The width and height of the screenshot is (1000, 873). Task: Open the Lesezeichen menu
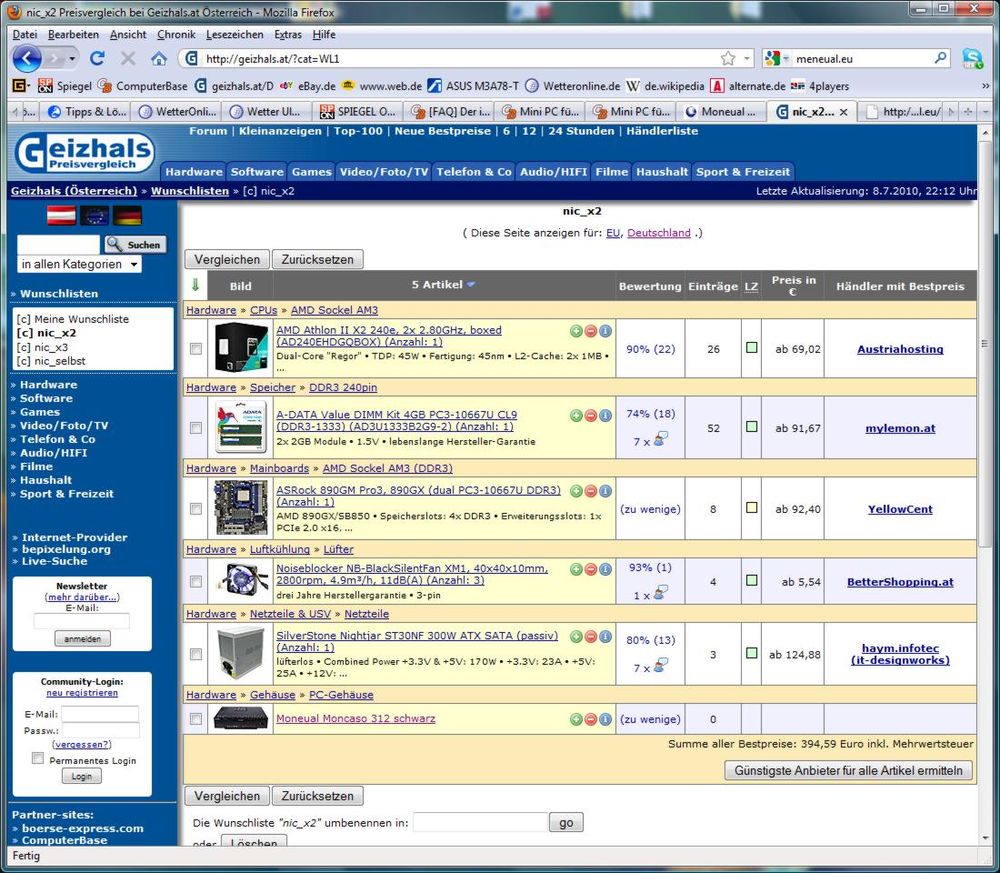point(235,34)
